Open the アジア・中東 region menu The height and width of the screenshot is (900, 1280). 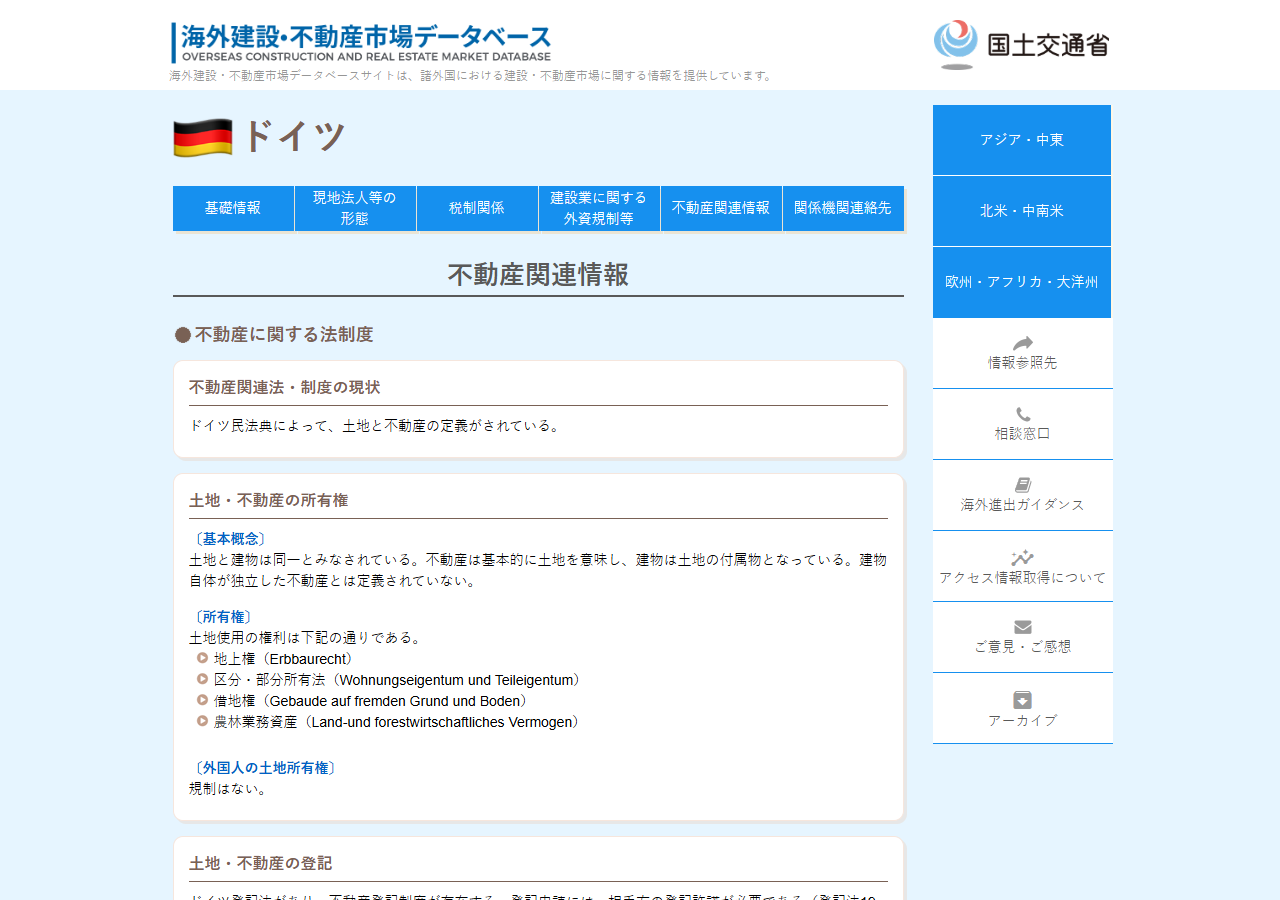coord(1022,140)
